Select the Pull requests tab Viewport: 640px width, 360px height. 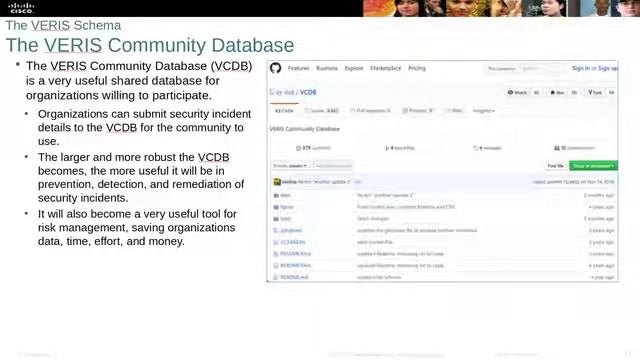point(371,111)
